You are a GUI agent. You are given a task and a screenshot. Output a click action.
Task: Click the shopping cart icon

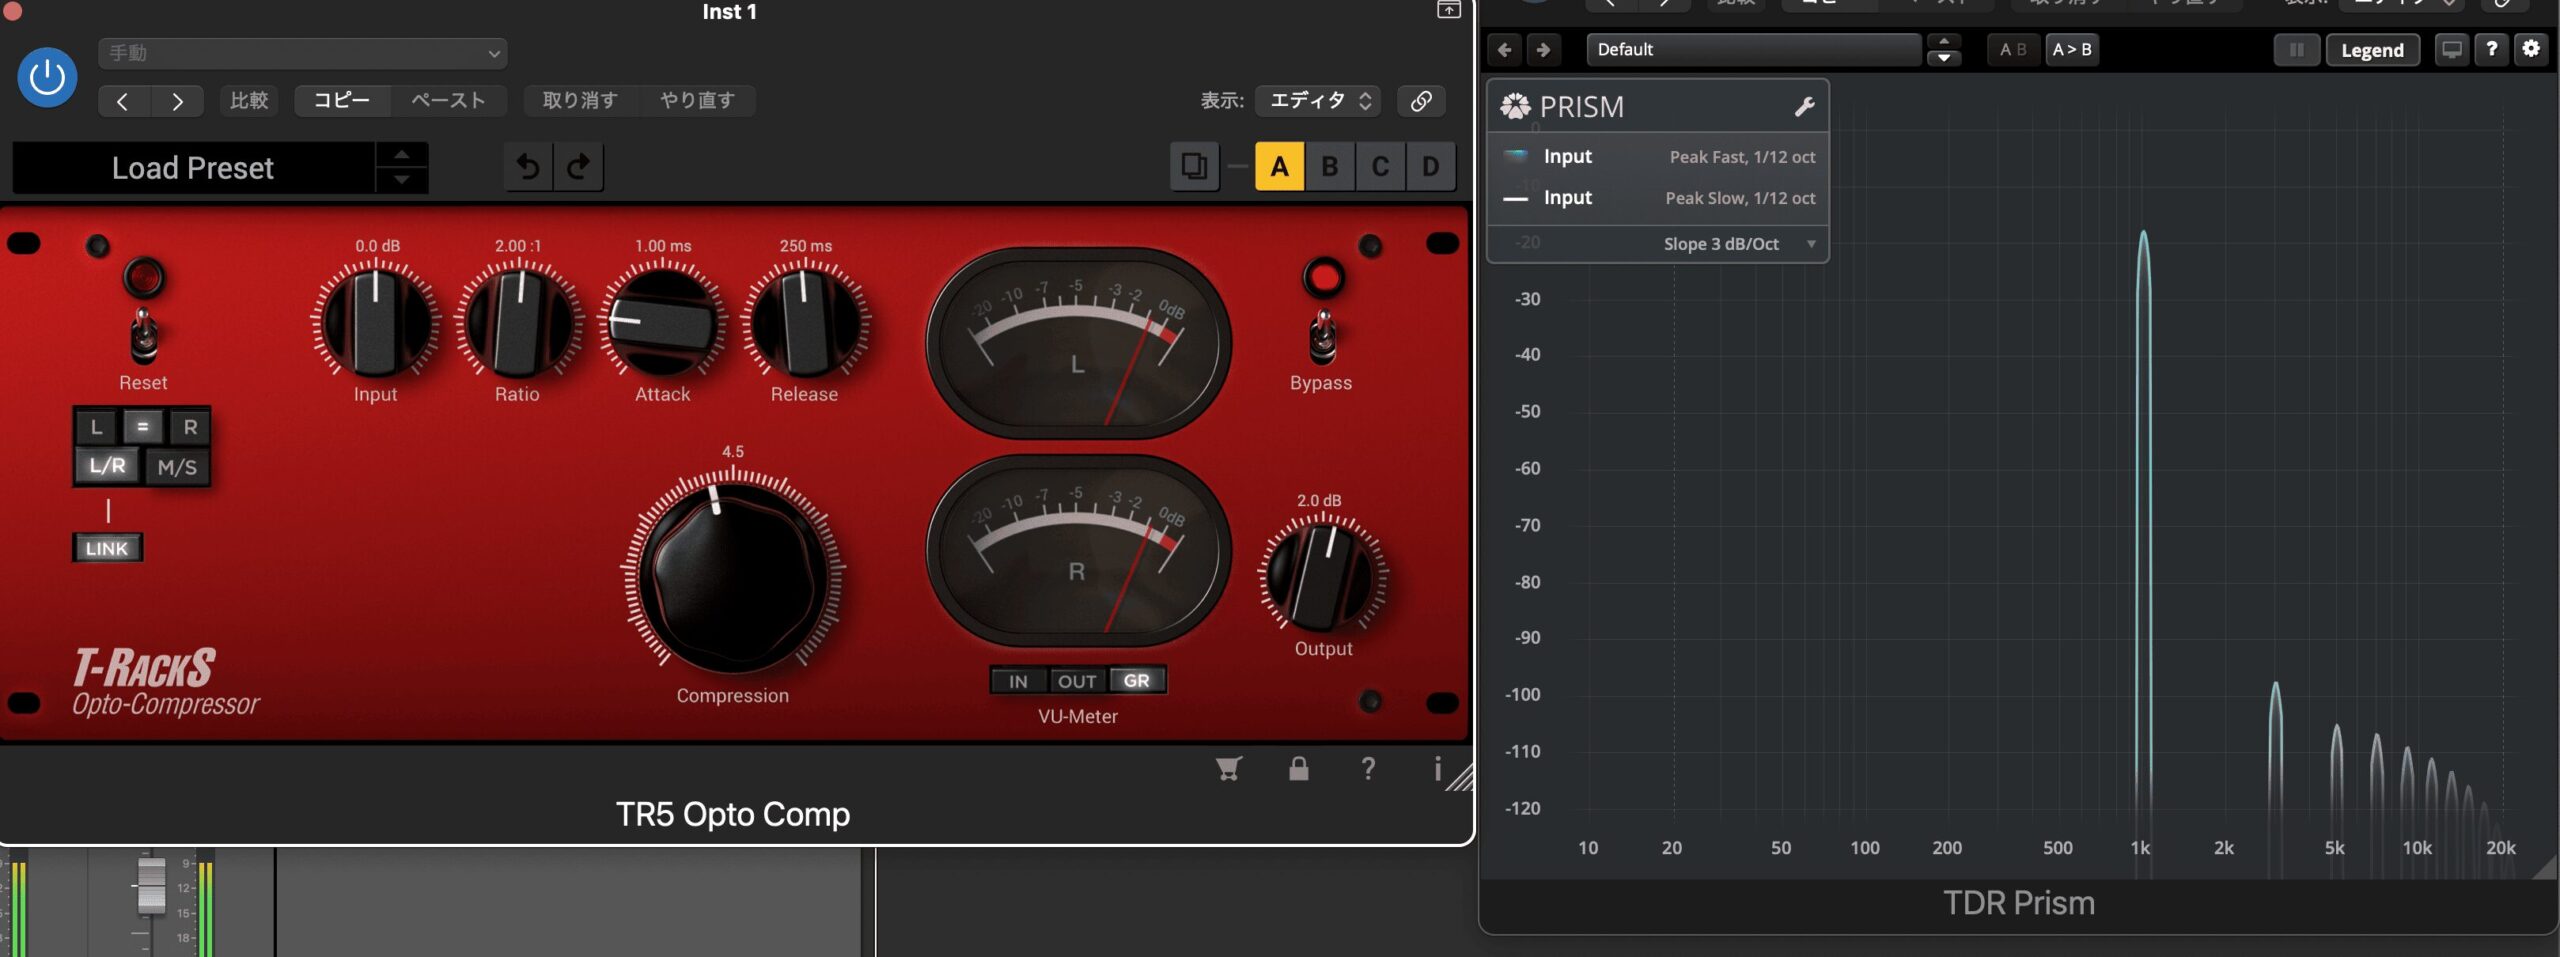pyautogui.click(x=1228, y=768)
